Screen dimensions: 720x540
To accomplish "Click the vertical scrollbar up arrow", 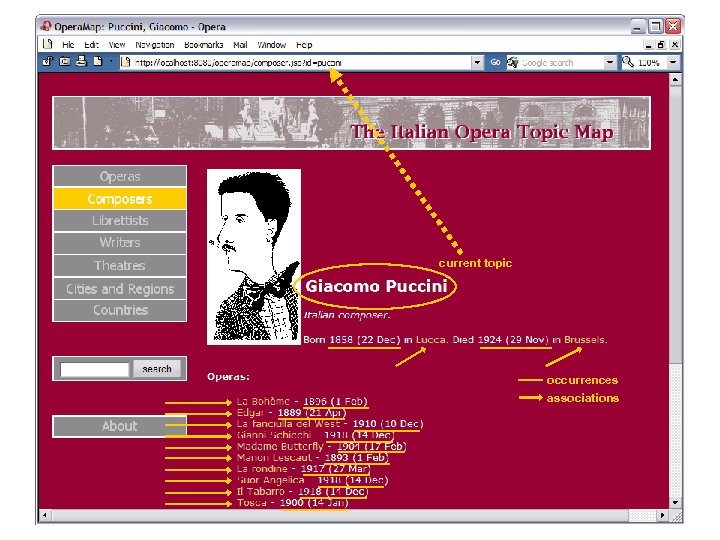I will [675, 79].
